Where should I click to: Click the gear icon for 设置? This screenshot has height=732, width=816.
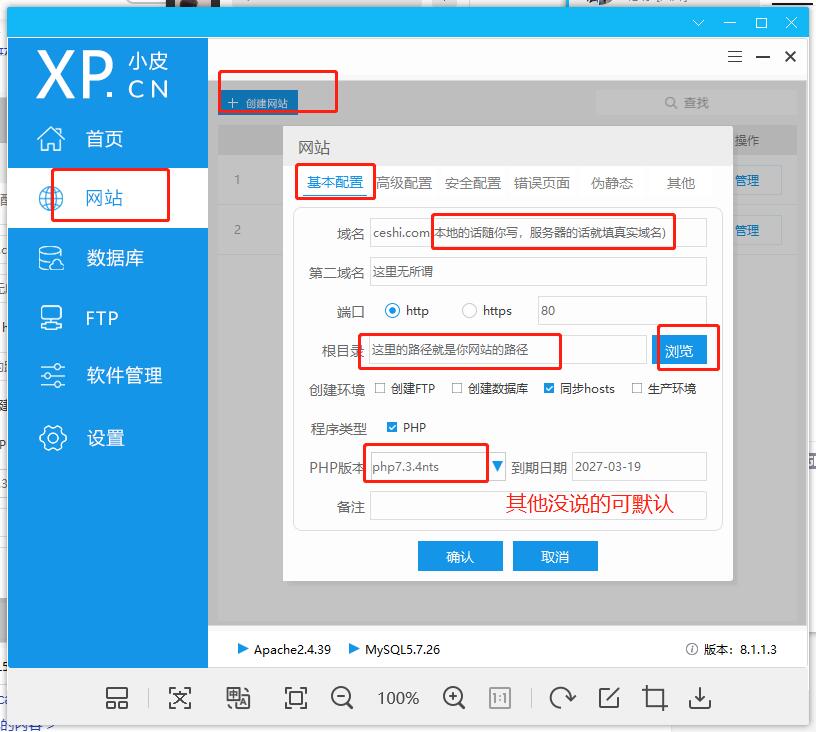coord(53,438)
